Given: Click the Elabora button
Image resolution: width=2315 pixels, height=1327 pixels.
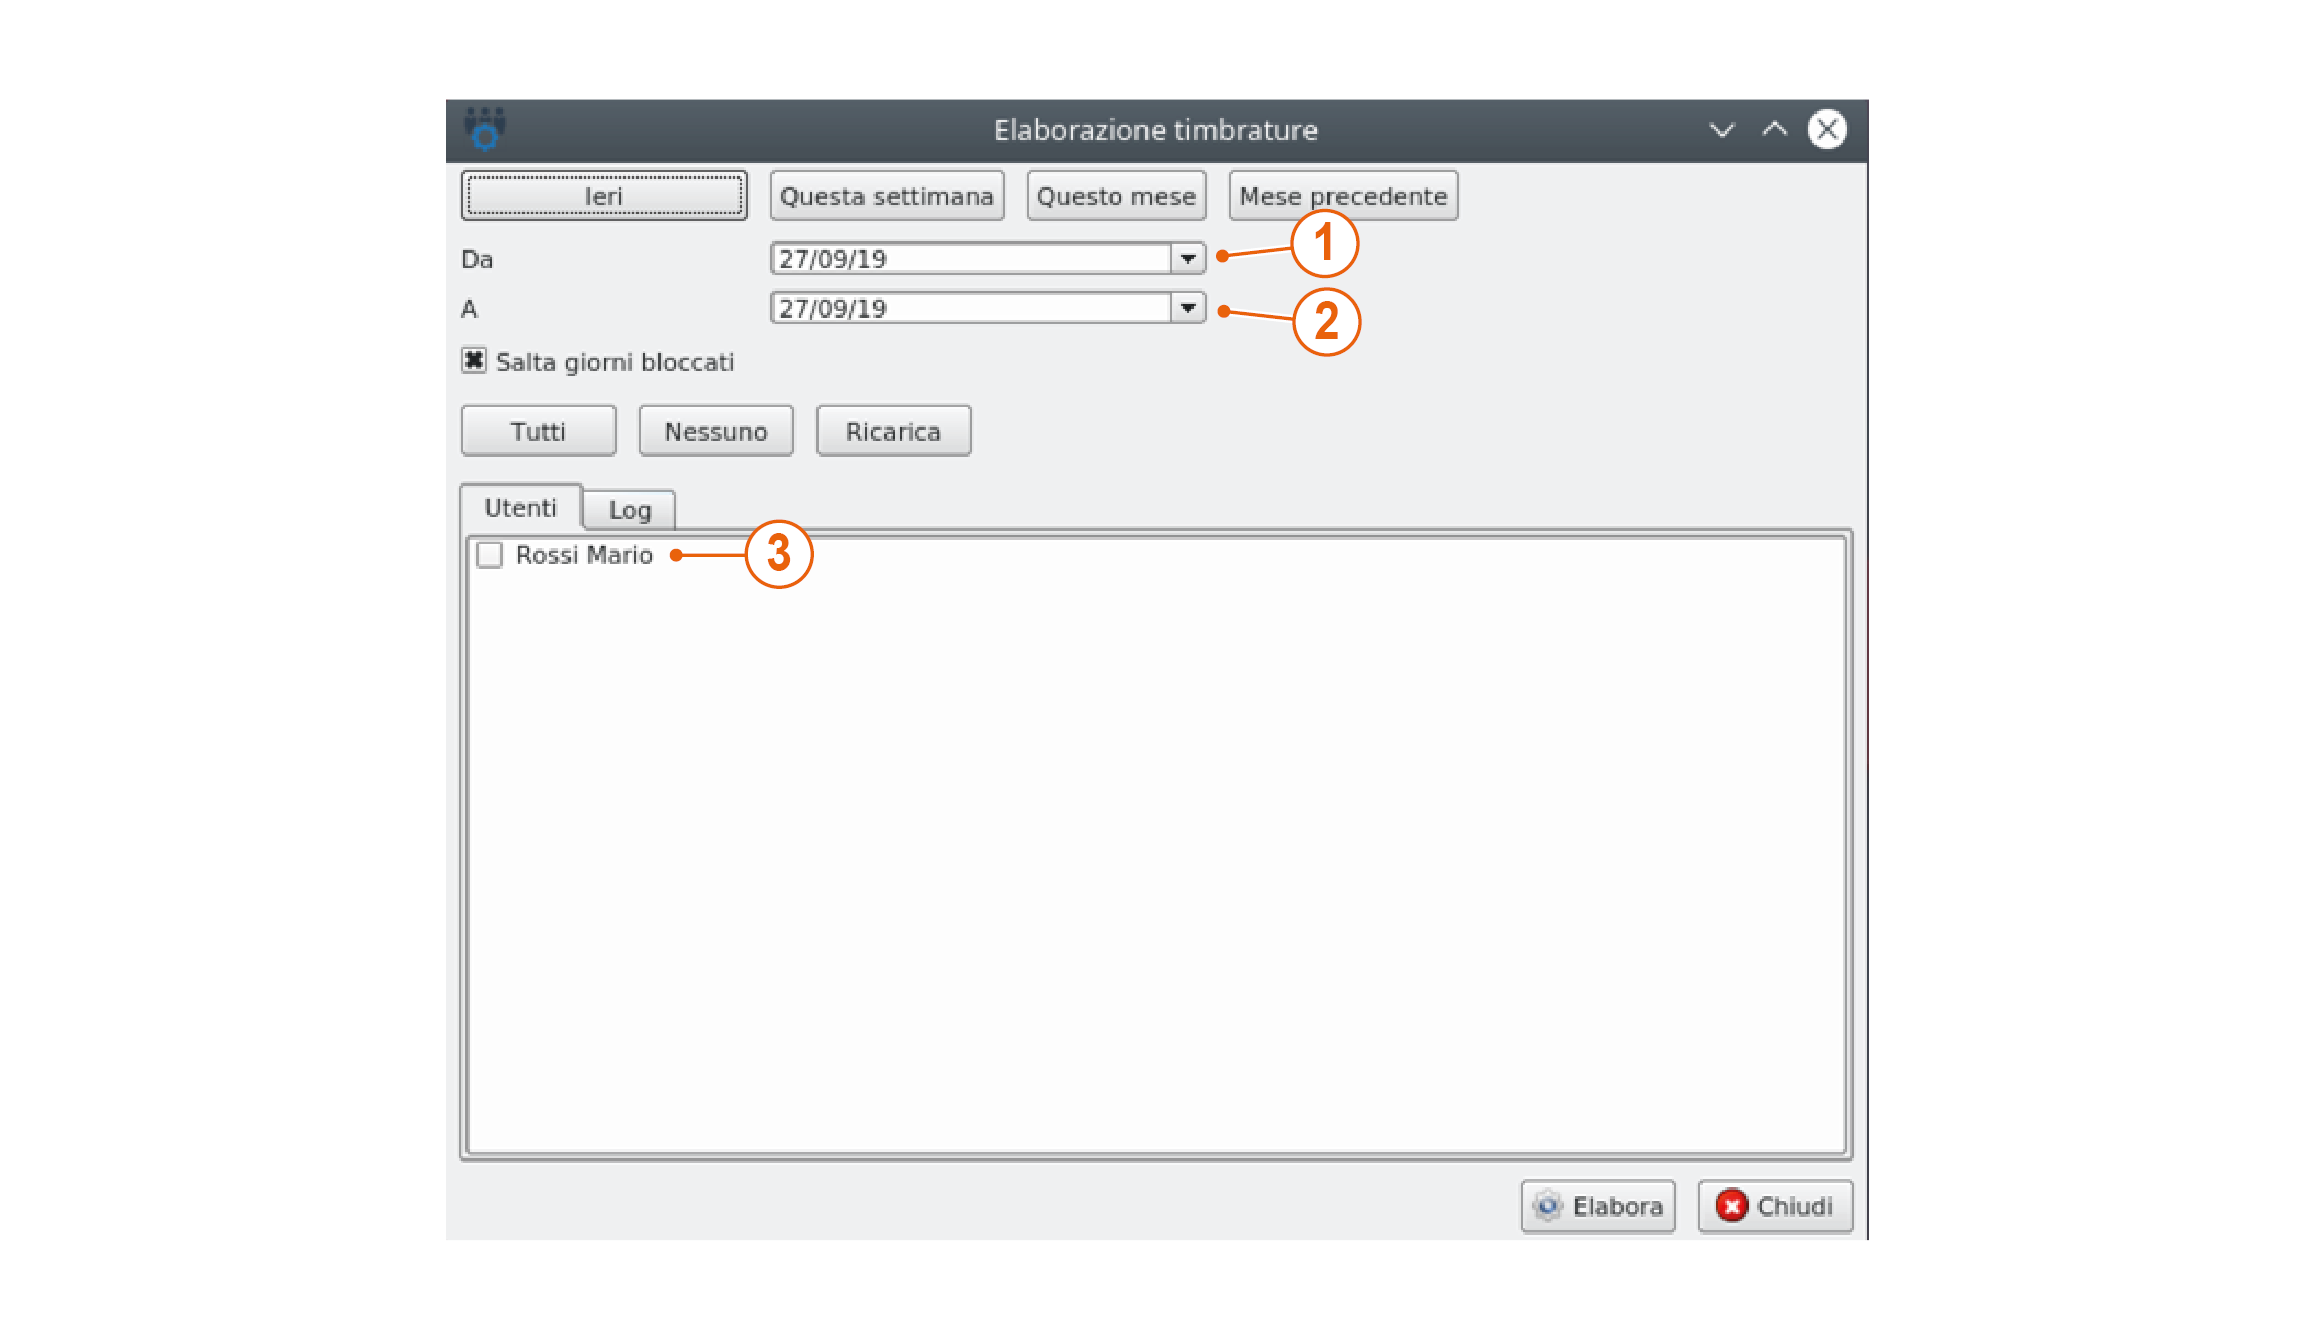Looking at the screenshot, I should click(1597, 1206).
